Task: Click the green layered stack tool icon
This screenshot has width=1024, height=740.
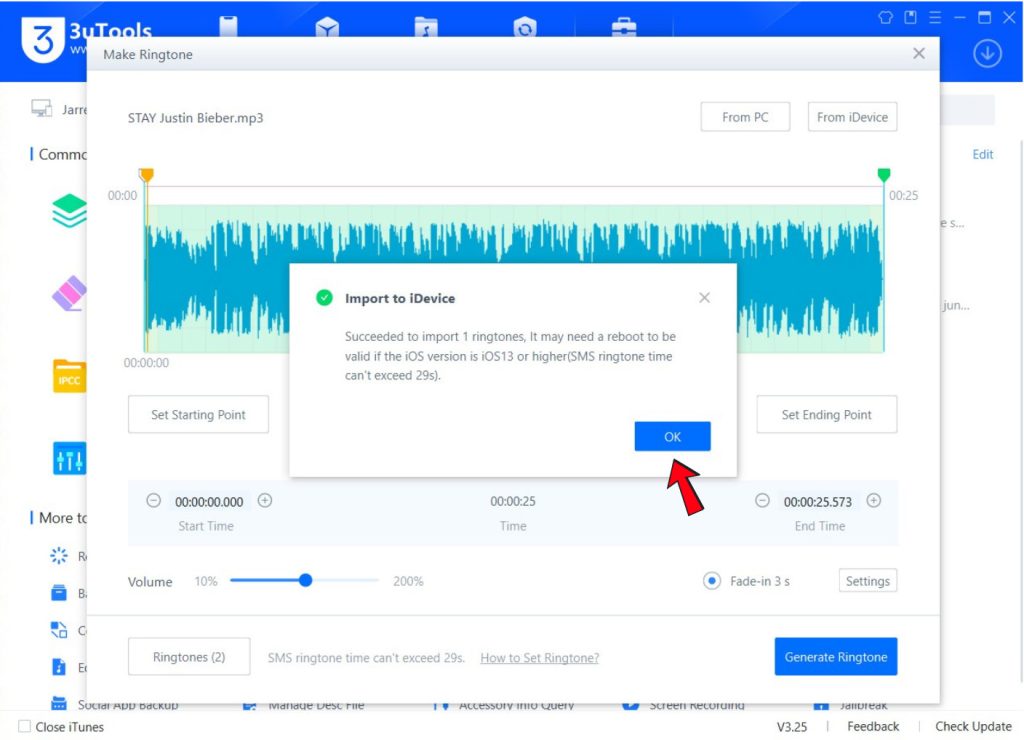Action: (x=69, y=210)
